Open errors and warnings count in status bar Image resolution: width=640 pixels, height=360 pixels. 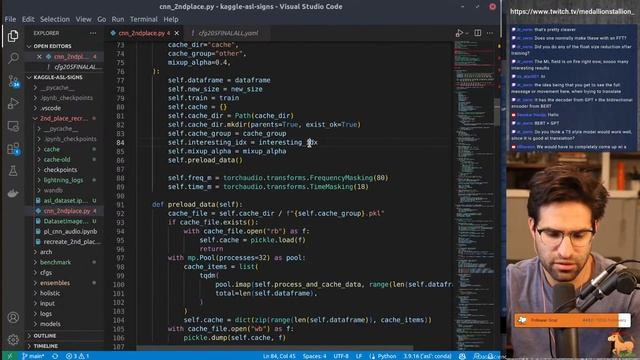tap(78, 356)
